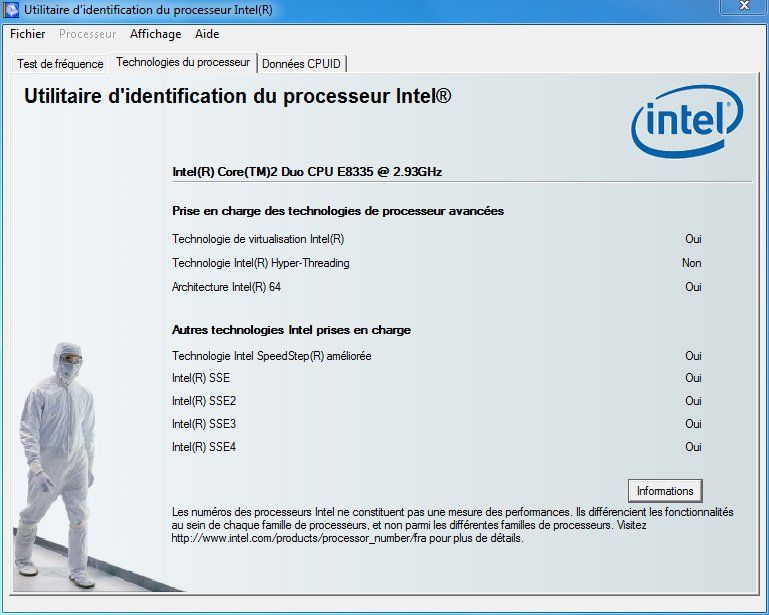Click the cleanroom technician image
The image size is (769, 615).
pos(56,466)
